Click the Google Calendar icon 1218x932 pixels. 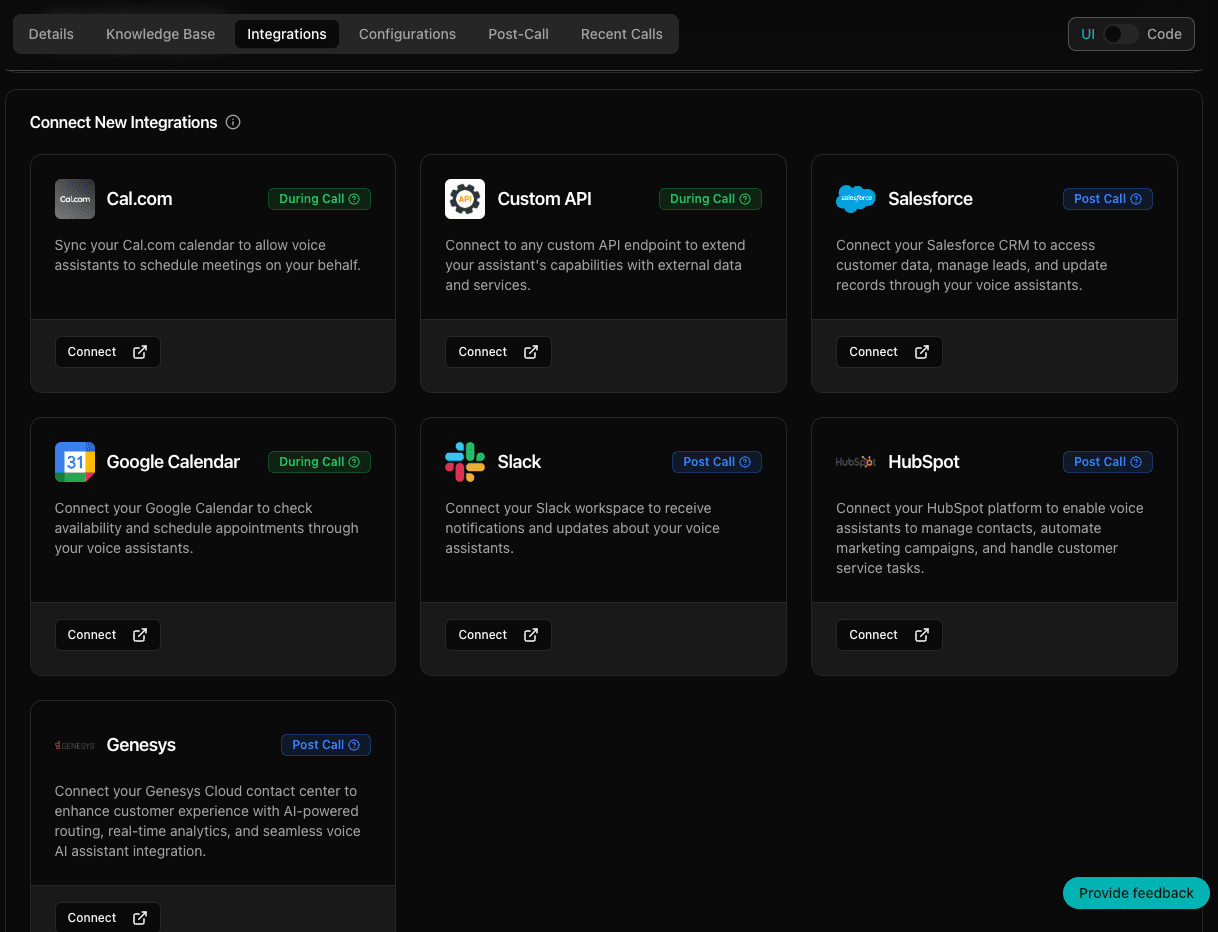click(x=75, y=462)
